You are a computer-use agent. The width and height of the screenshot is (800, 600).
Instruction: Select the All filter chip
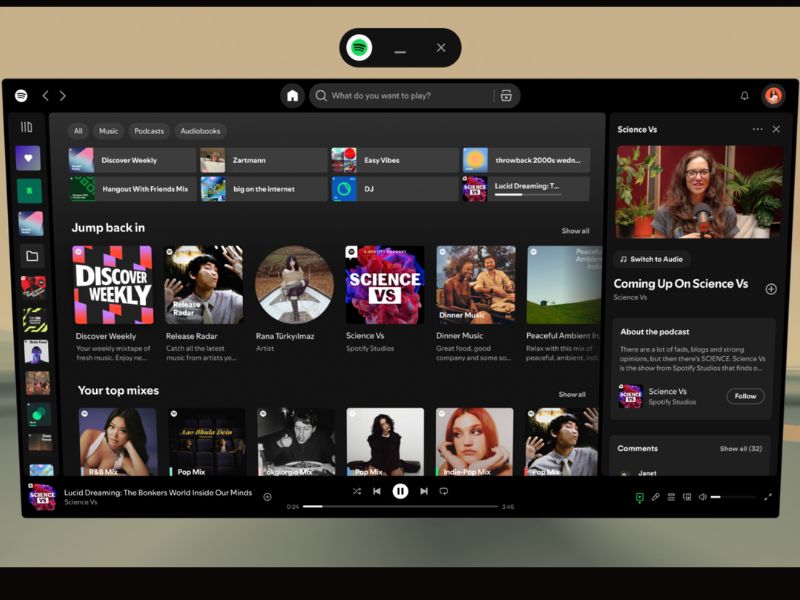pyautogui.click(x=78, y=131)
